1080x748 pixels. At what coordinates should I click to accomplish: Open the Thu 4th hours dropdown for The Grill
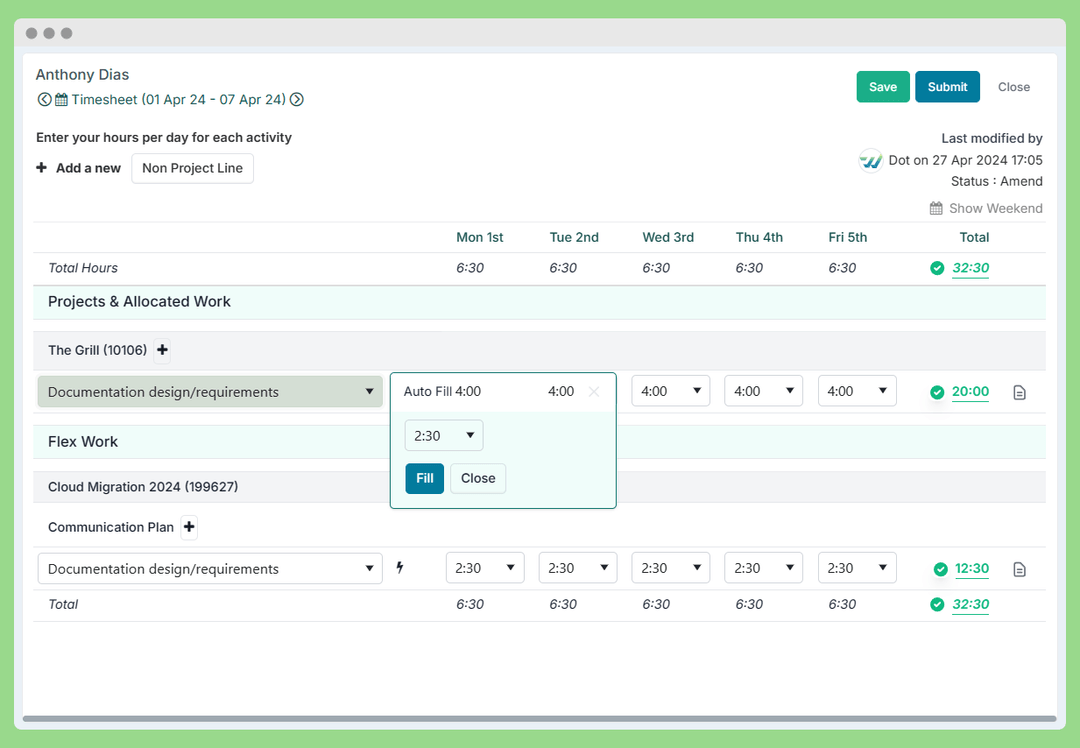coord(763,391)
